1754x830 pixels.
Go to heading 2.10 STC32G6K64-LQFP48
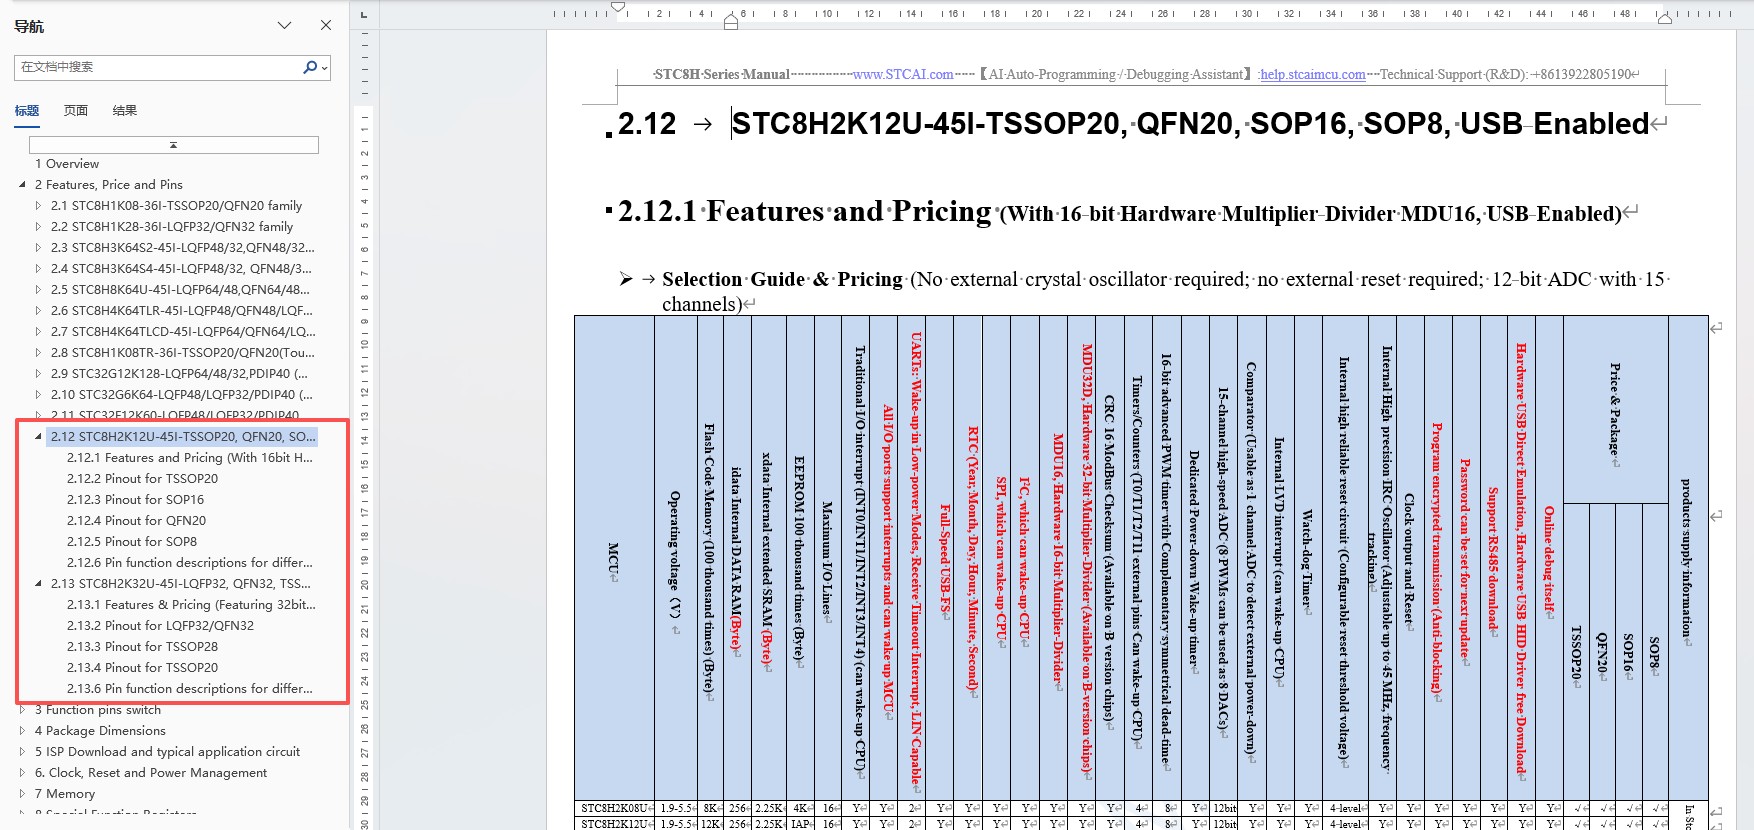(x=182, y=395)
